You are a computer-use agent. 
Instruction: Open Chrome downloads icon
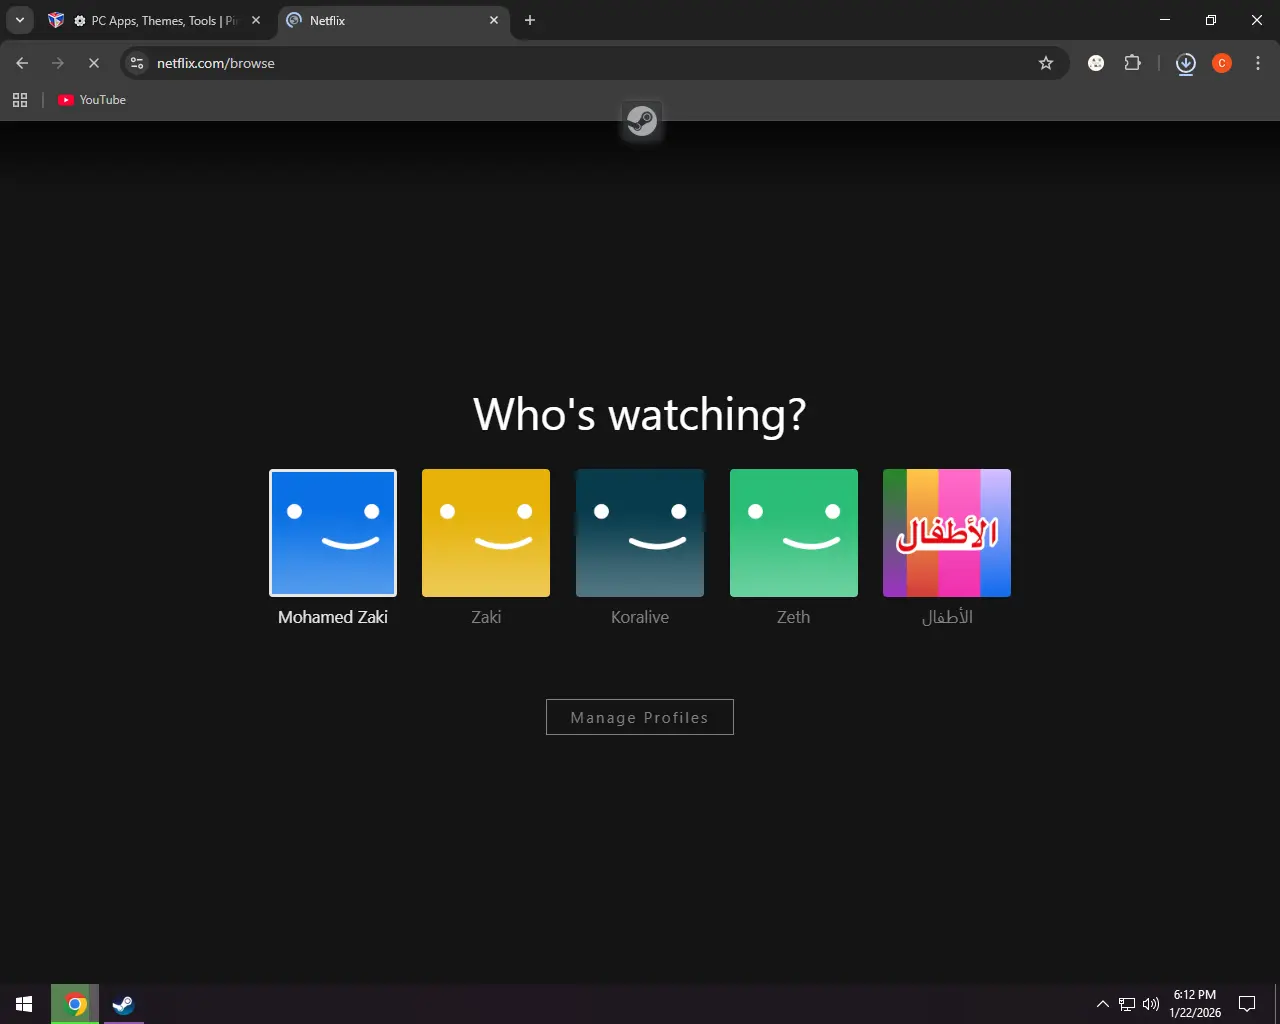[1186, 63]
